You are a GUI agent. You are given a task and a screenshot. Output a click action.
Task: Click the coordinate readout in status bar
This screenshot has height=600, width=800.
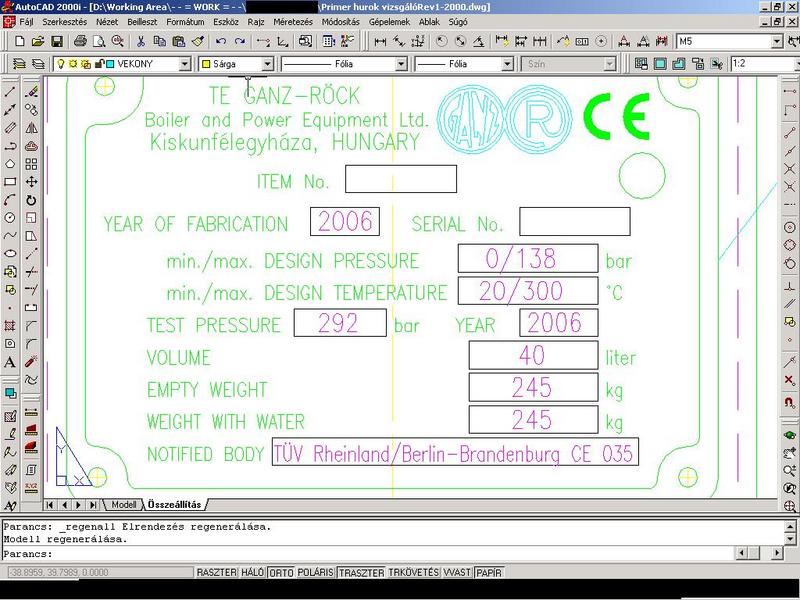(x=99, y=572)
